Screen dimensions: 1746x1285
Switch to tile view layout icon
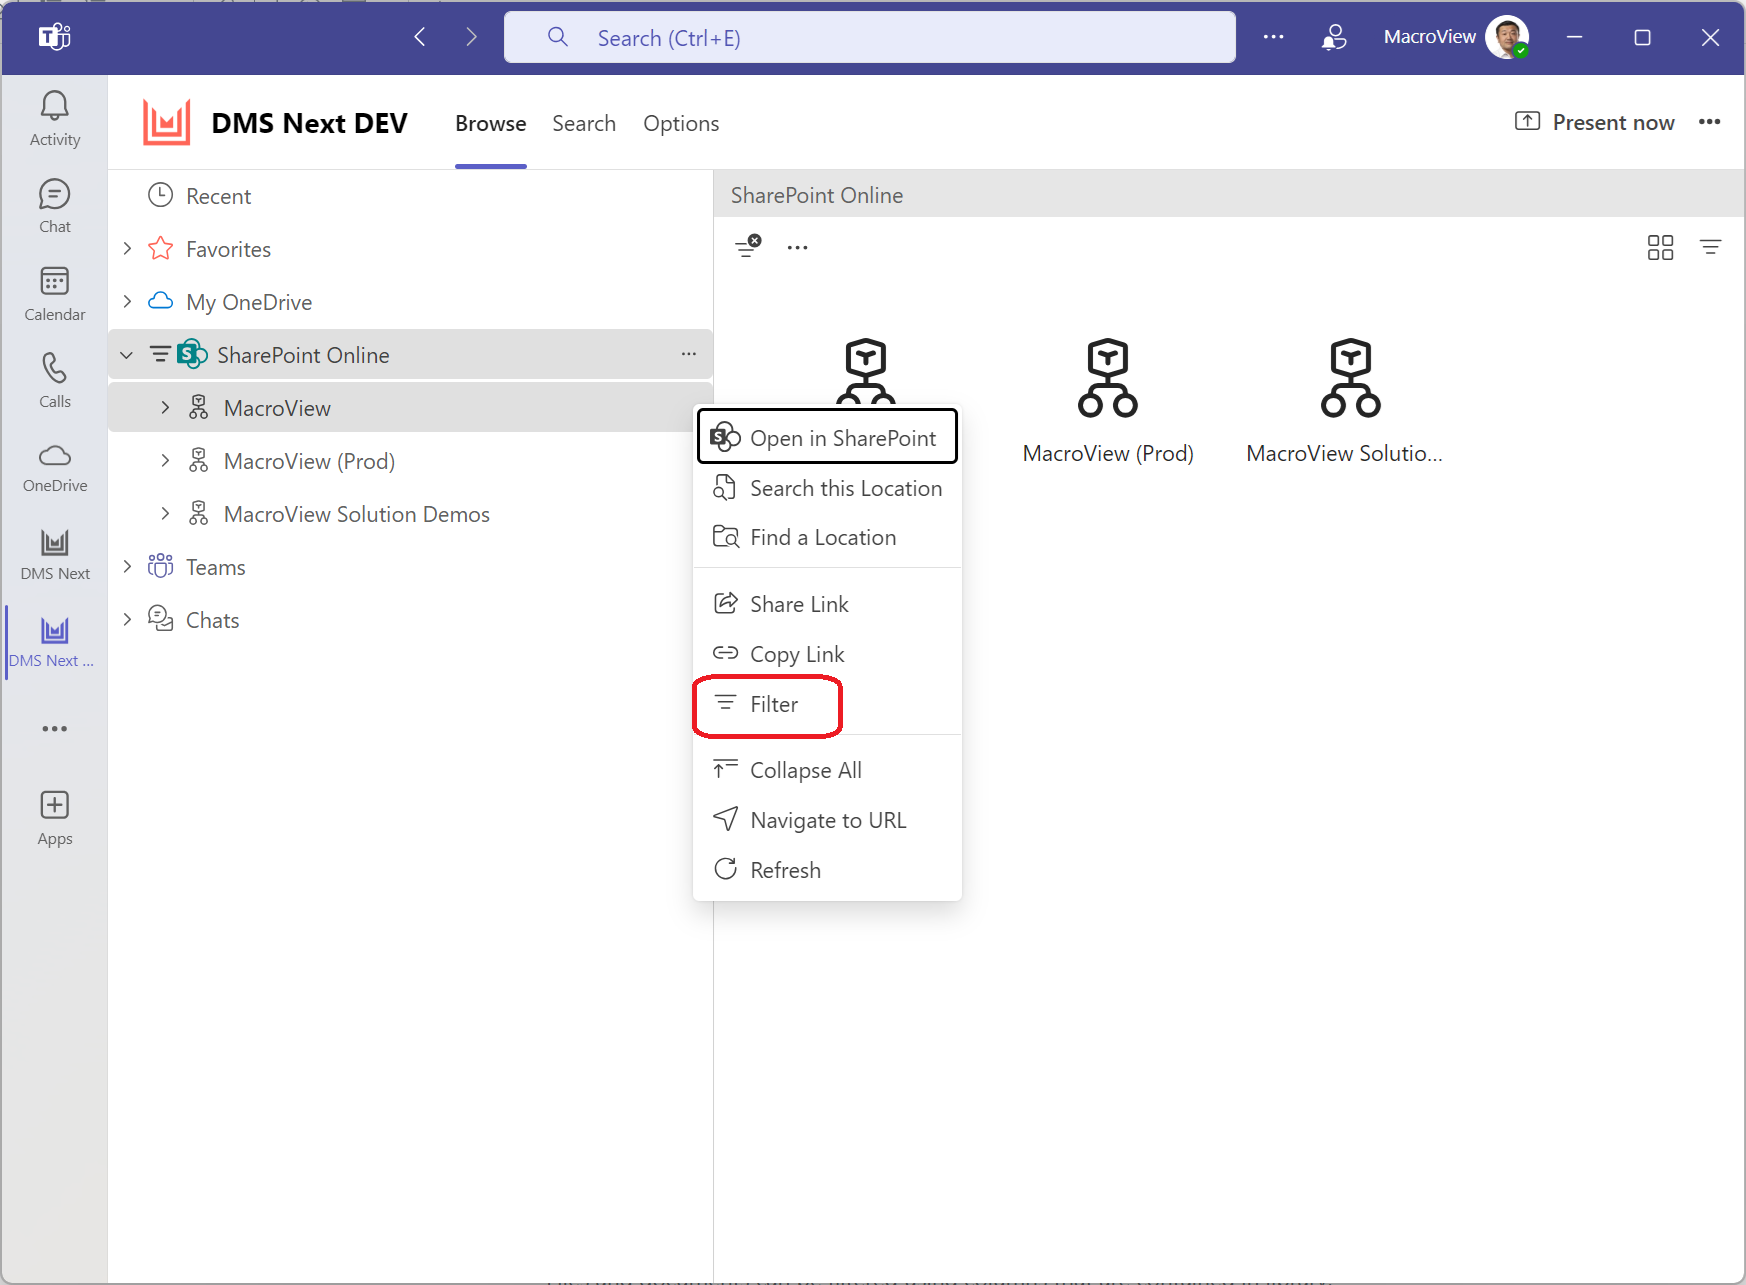click(1660, 247)
